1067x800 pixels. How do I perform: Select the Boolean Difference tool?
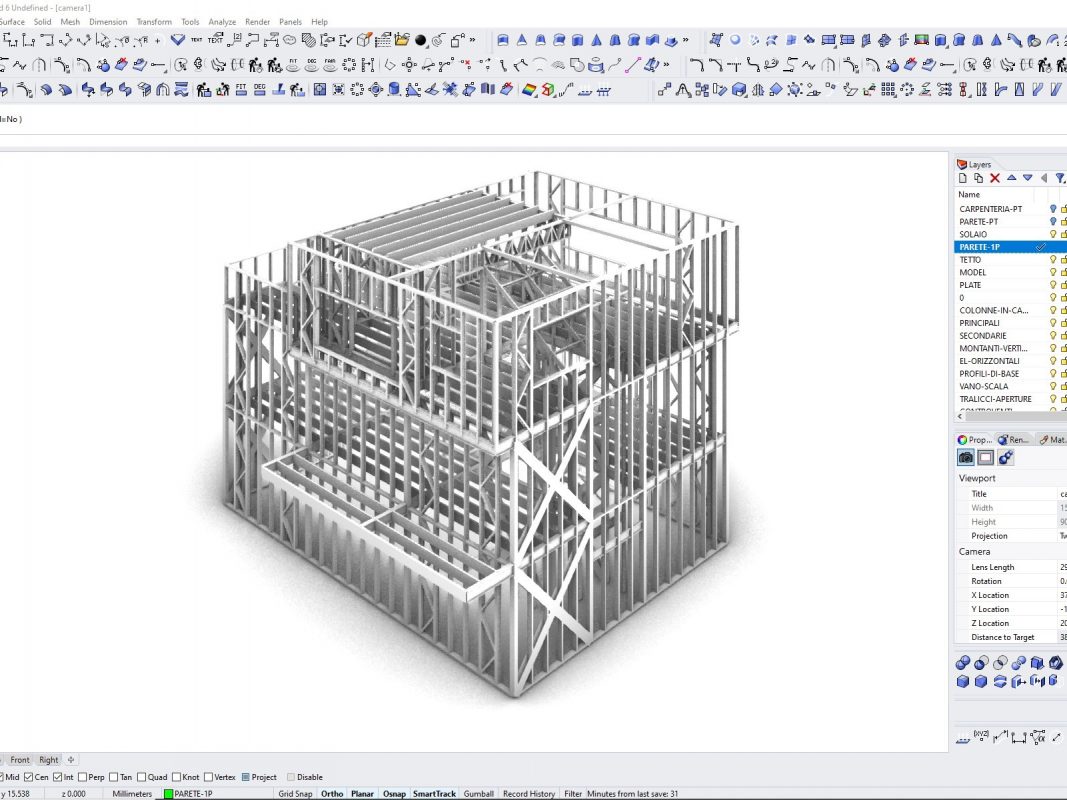[981, 663]
